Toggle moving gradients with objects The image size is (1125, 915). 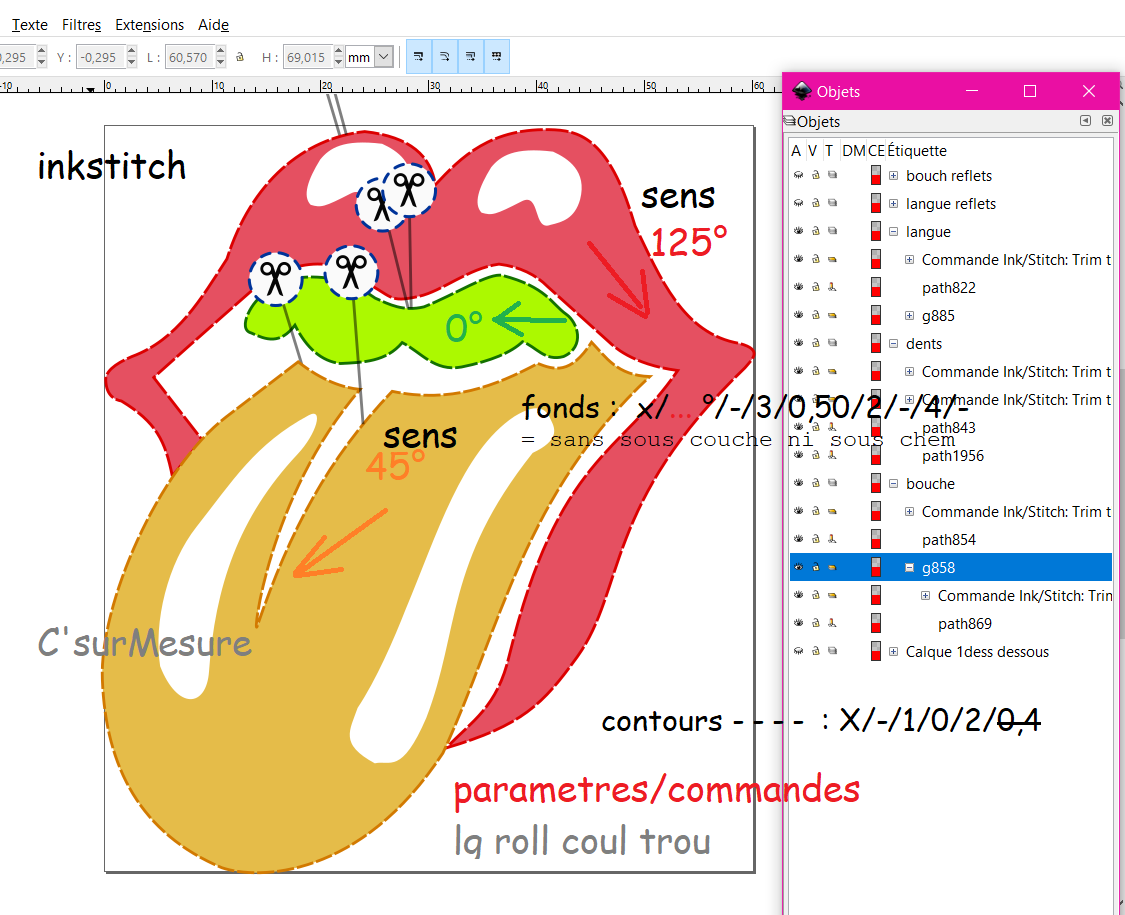tap(471, 57)
